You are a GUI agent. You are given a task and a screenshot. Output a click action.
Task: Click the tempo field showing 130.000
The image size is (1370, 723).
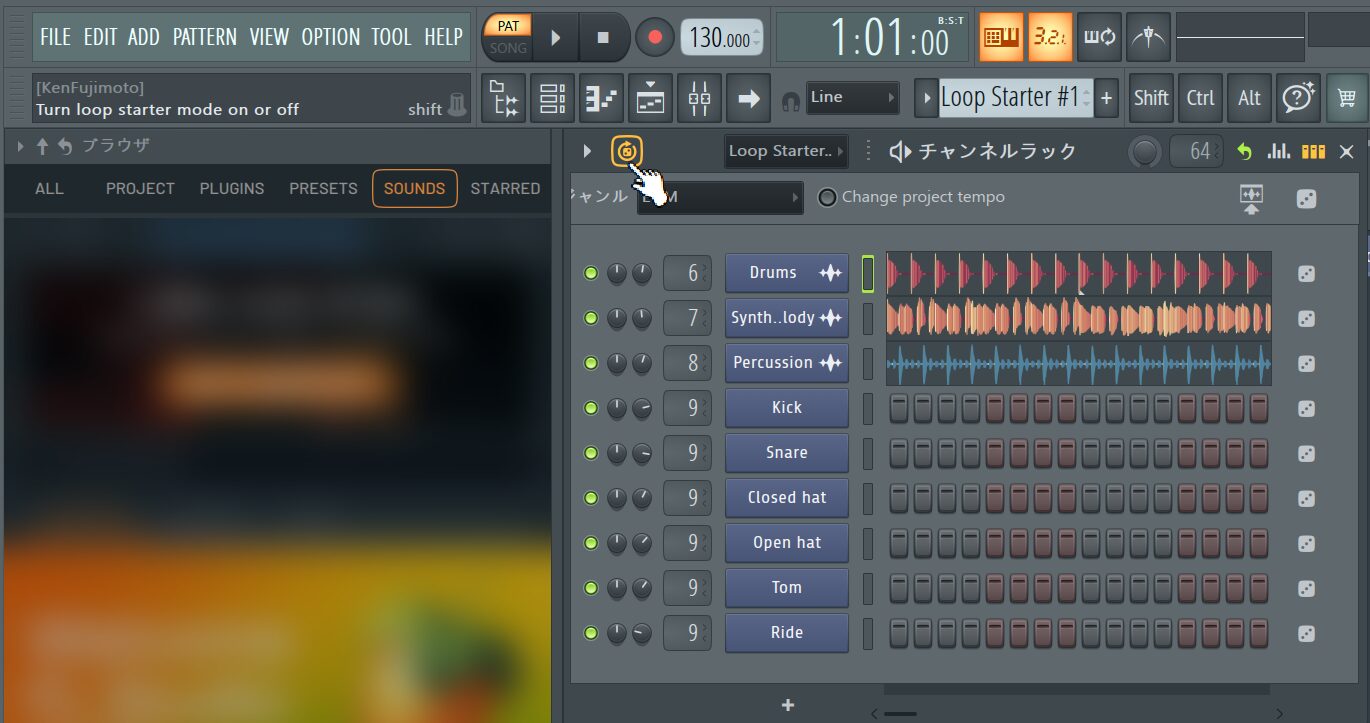(721, 38)
